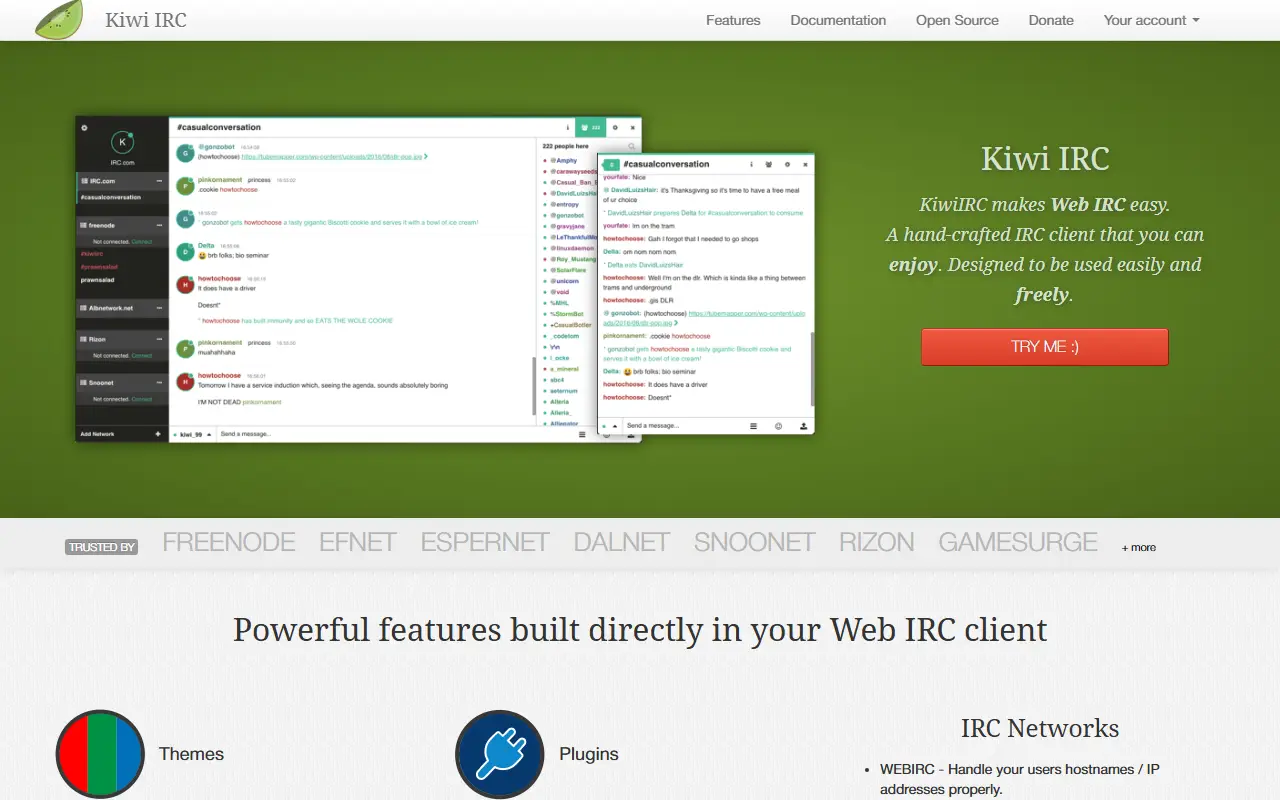Open the Features nav item
Viewport: 1280px width, 800px height.
733,20
